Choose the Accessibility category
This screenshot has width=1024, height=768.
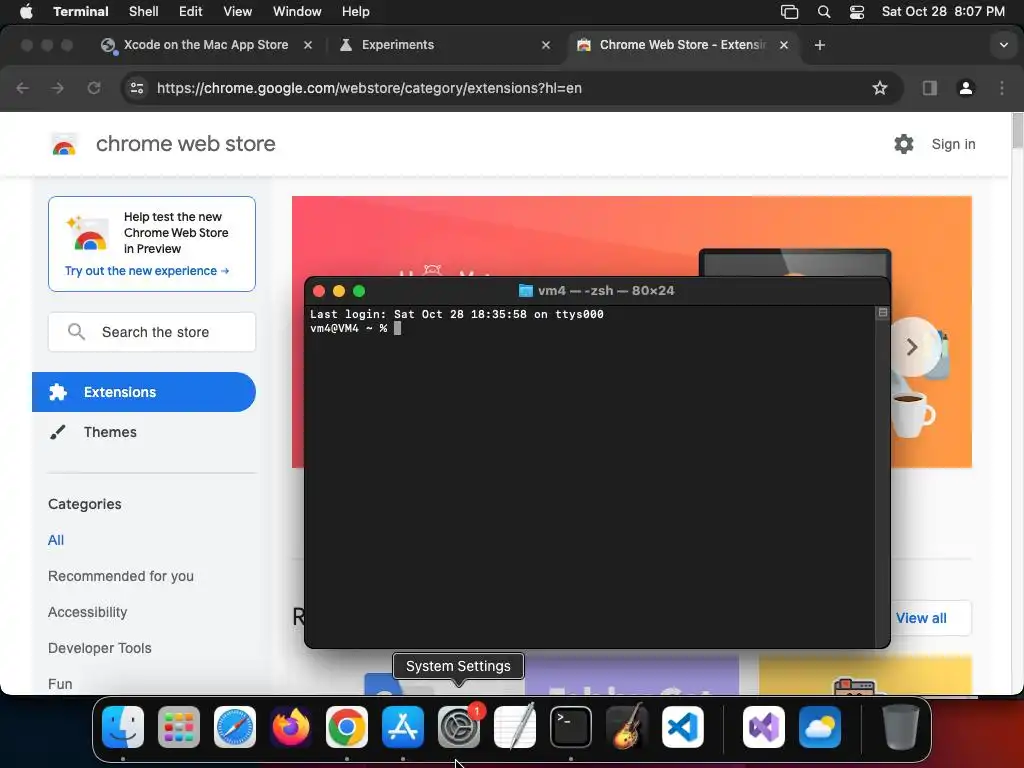88,612
